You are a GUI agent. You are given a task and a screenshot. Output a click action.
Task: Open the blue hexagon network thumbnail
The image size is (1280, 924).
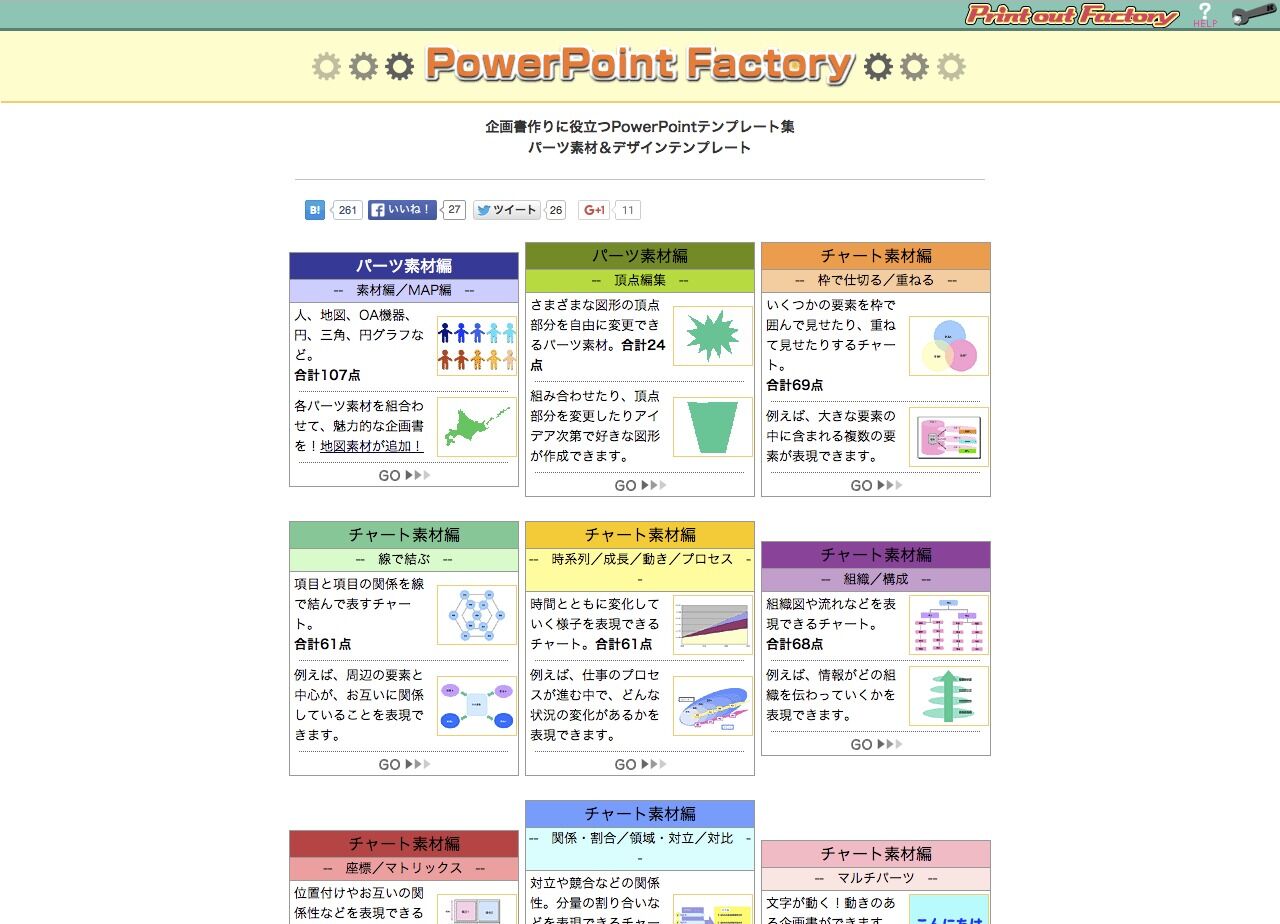tap(477, 615)
